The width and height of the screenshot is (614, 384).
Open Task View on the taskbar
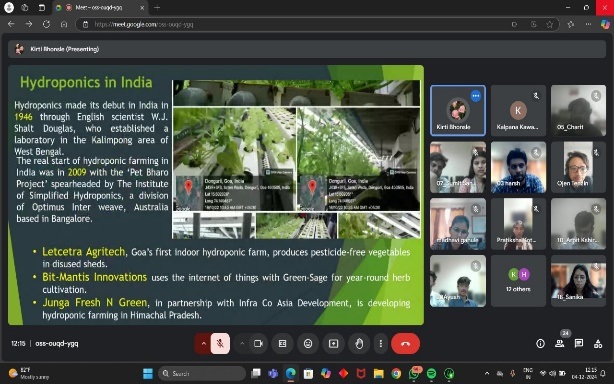click(256, 374)
